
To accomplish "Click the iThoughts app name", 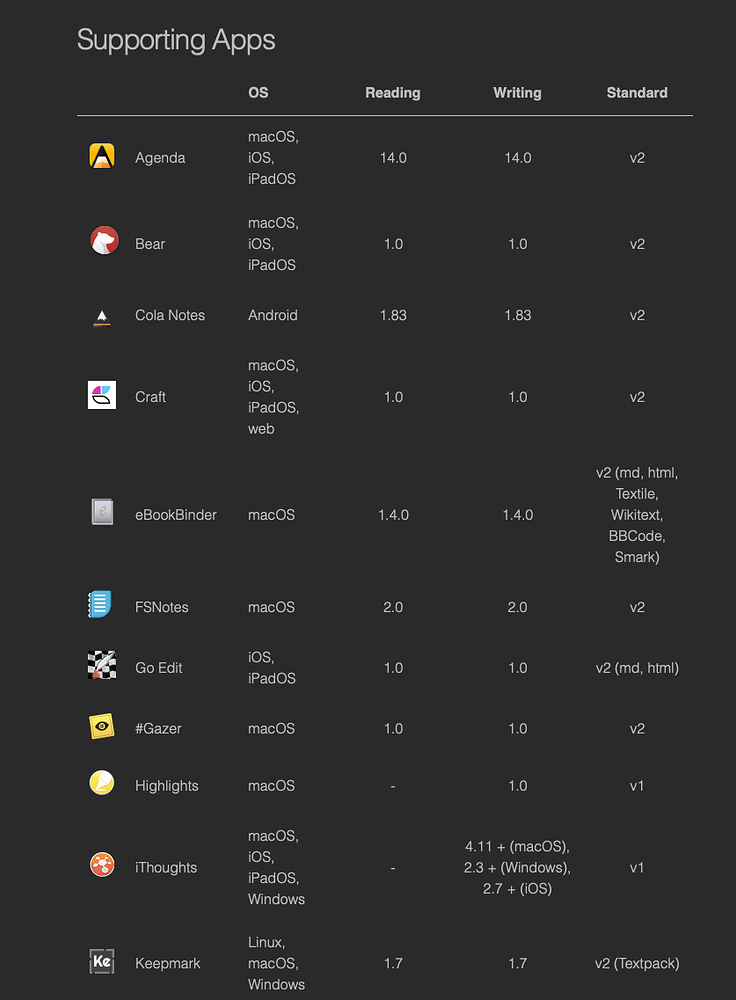I will click(x=166, y=868).
